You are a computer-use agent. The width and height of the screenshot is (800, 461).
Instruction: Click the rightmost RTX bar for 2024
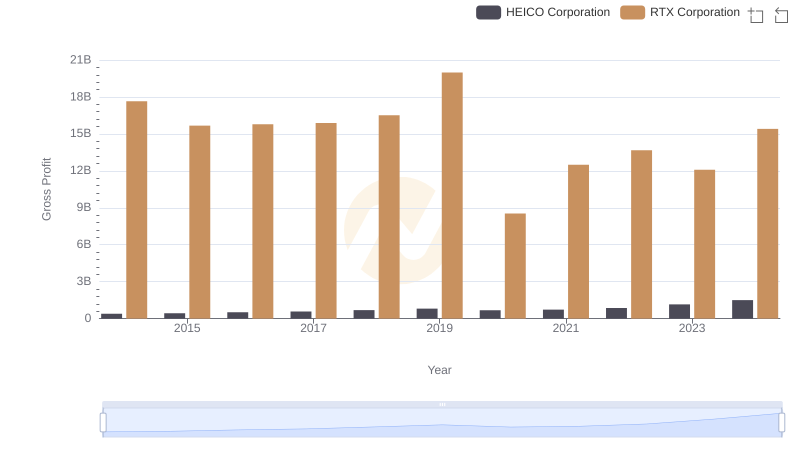pyautogui.click(x=768, y=223)
